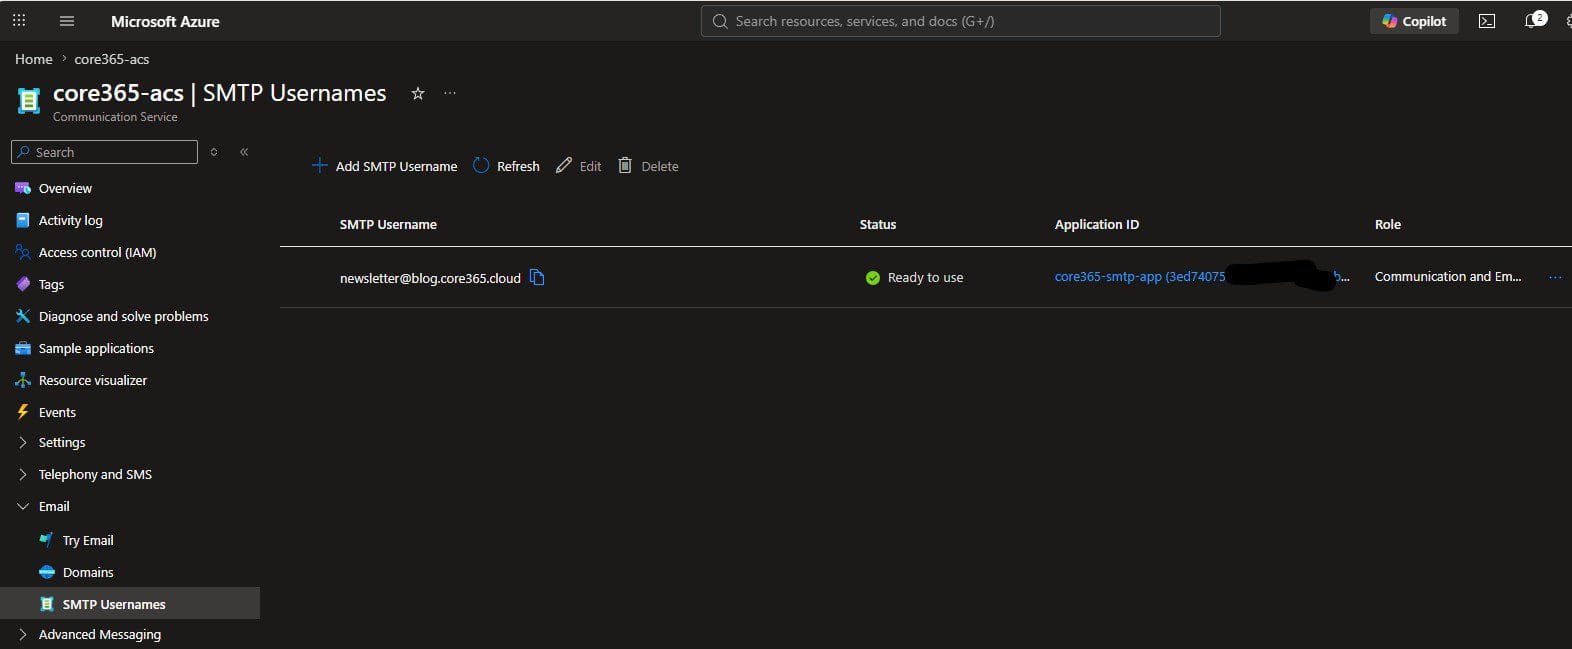This screenshot has height=649, width=1572.
Task: Click the Role column header
Action: 1388,224
